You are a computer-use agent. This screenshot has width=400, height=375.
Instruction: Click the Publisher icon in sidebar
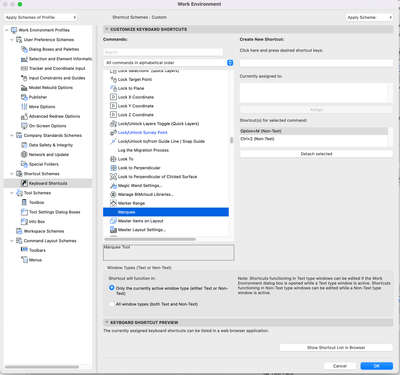(x=24, y=97)
